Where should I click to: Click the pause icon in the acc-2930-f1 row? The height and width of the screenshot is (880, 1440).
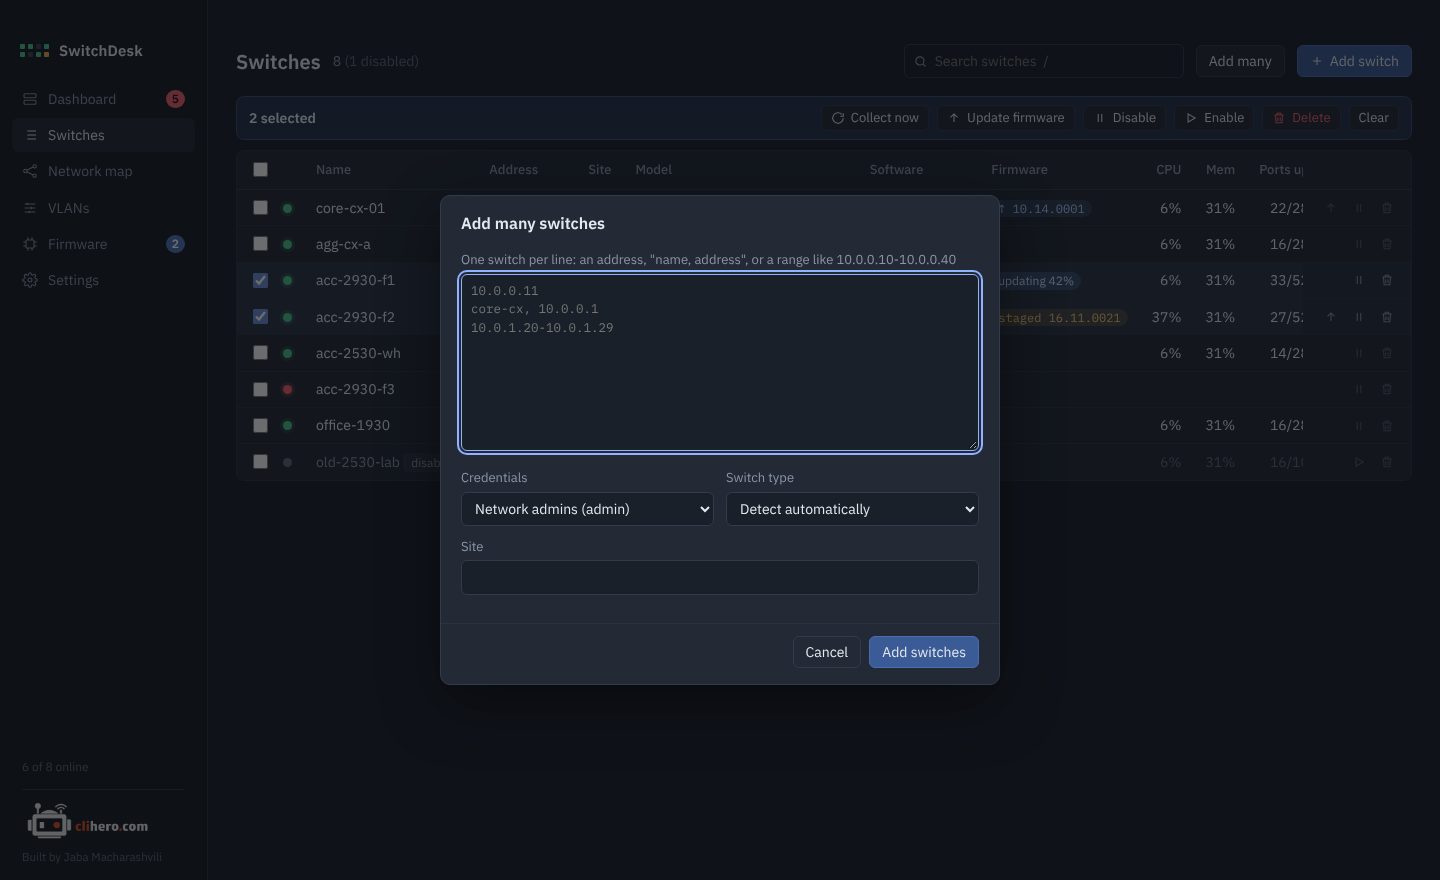tap(1359, 281)
